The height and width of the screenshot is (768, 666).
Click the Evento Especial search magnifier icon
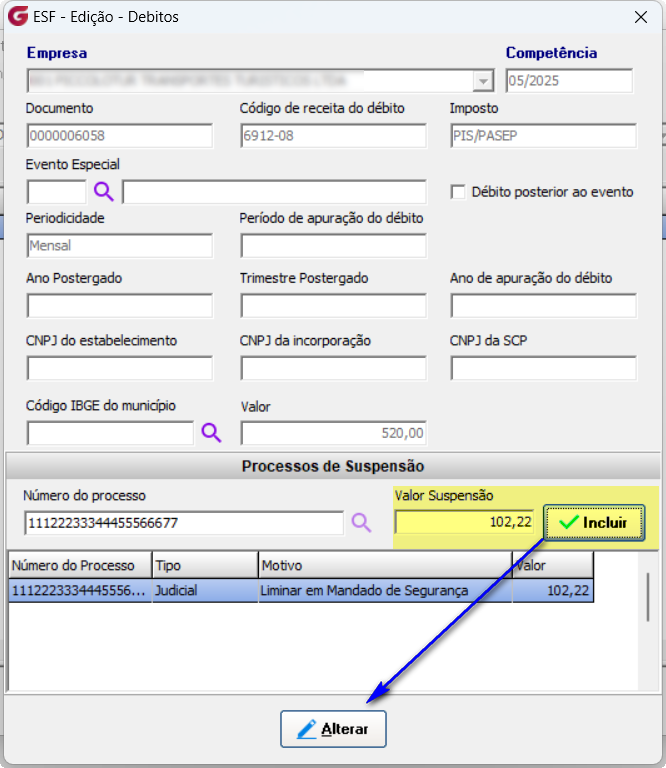104,192
